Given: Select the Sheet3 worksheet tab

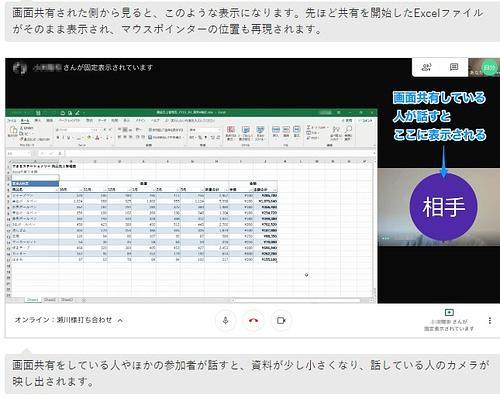Looking at the screenshot, I should pyautogui.click(x=67, y=300).
